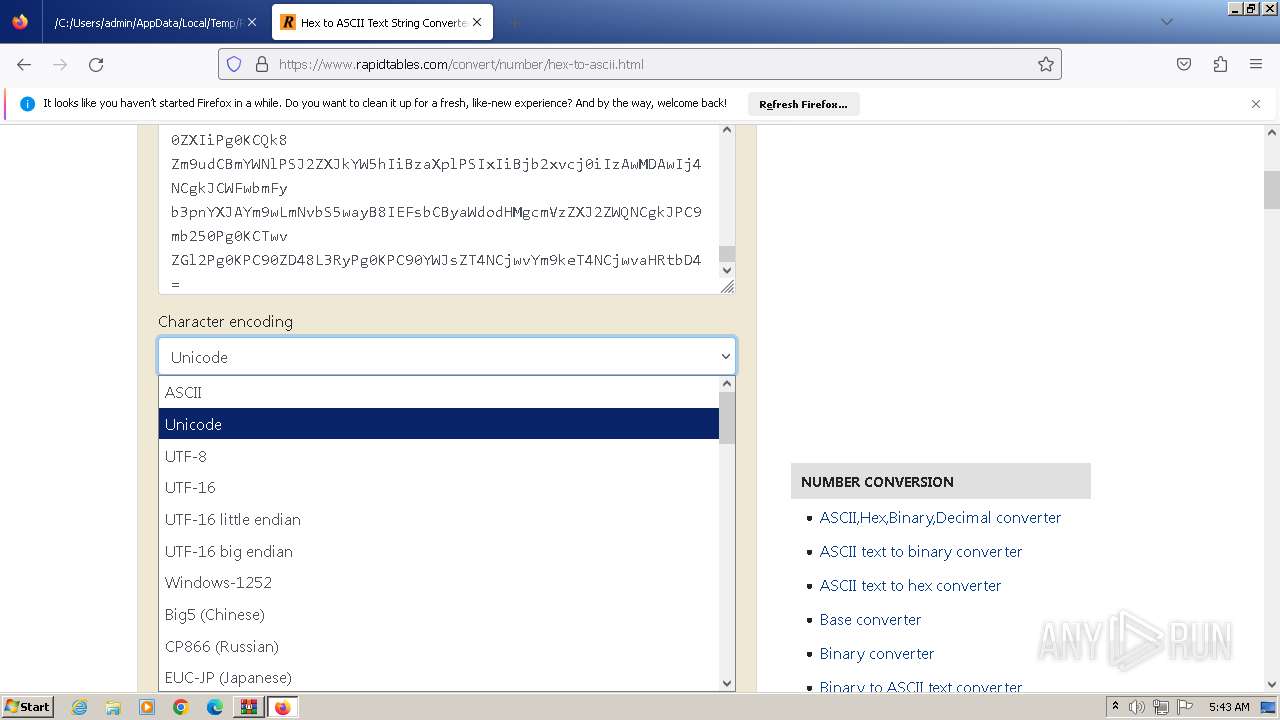The image size is (1280, 720).
Task: Click the Firefox View pinned icon
Action: pos(20,22)
